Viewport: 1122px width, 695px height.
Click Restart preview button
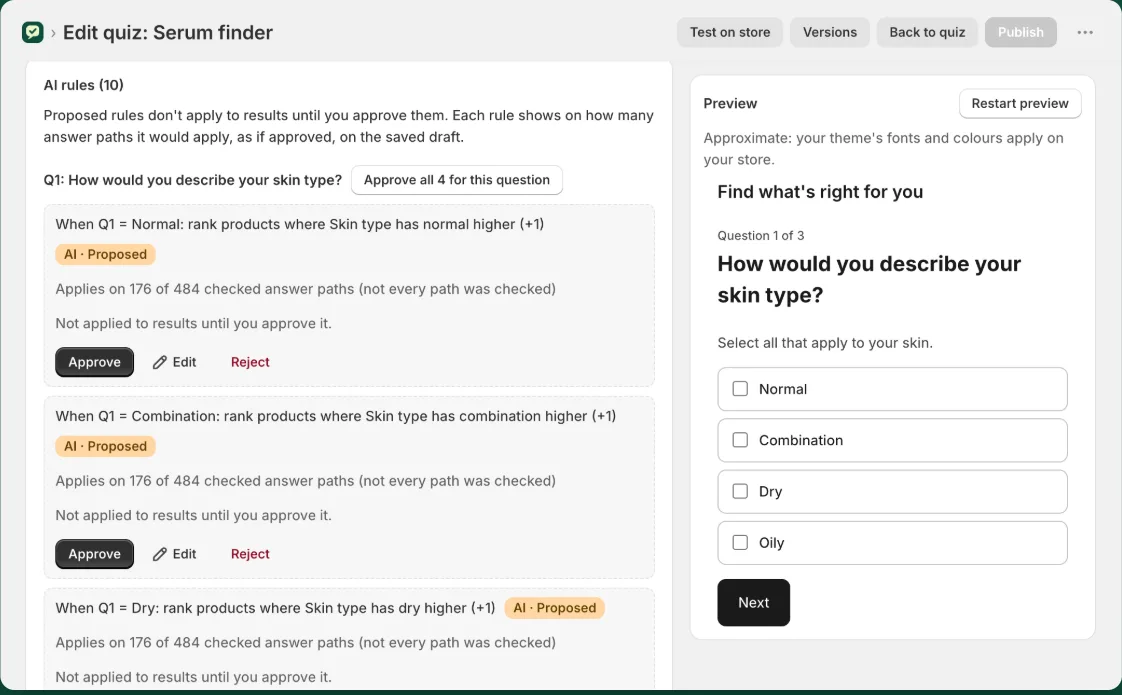click(x=1020, y=103)
